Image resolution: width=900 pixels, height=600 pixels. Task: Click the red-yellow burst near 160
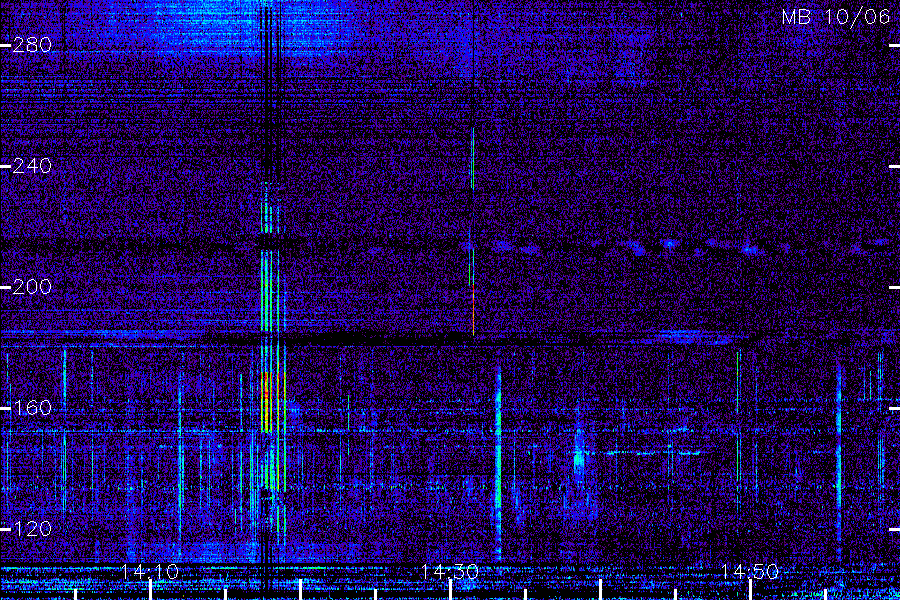[x=267, y=402]
